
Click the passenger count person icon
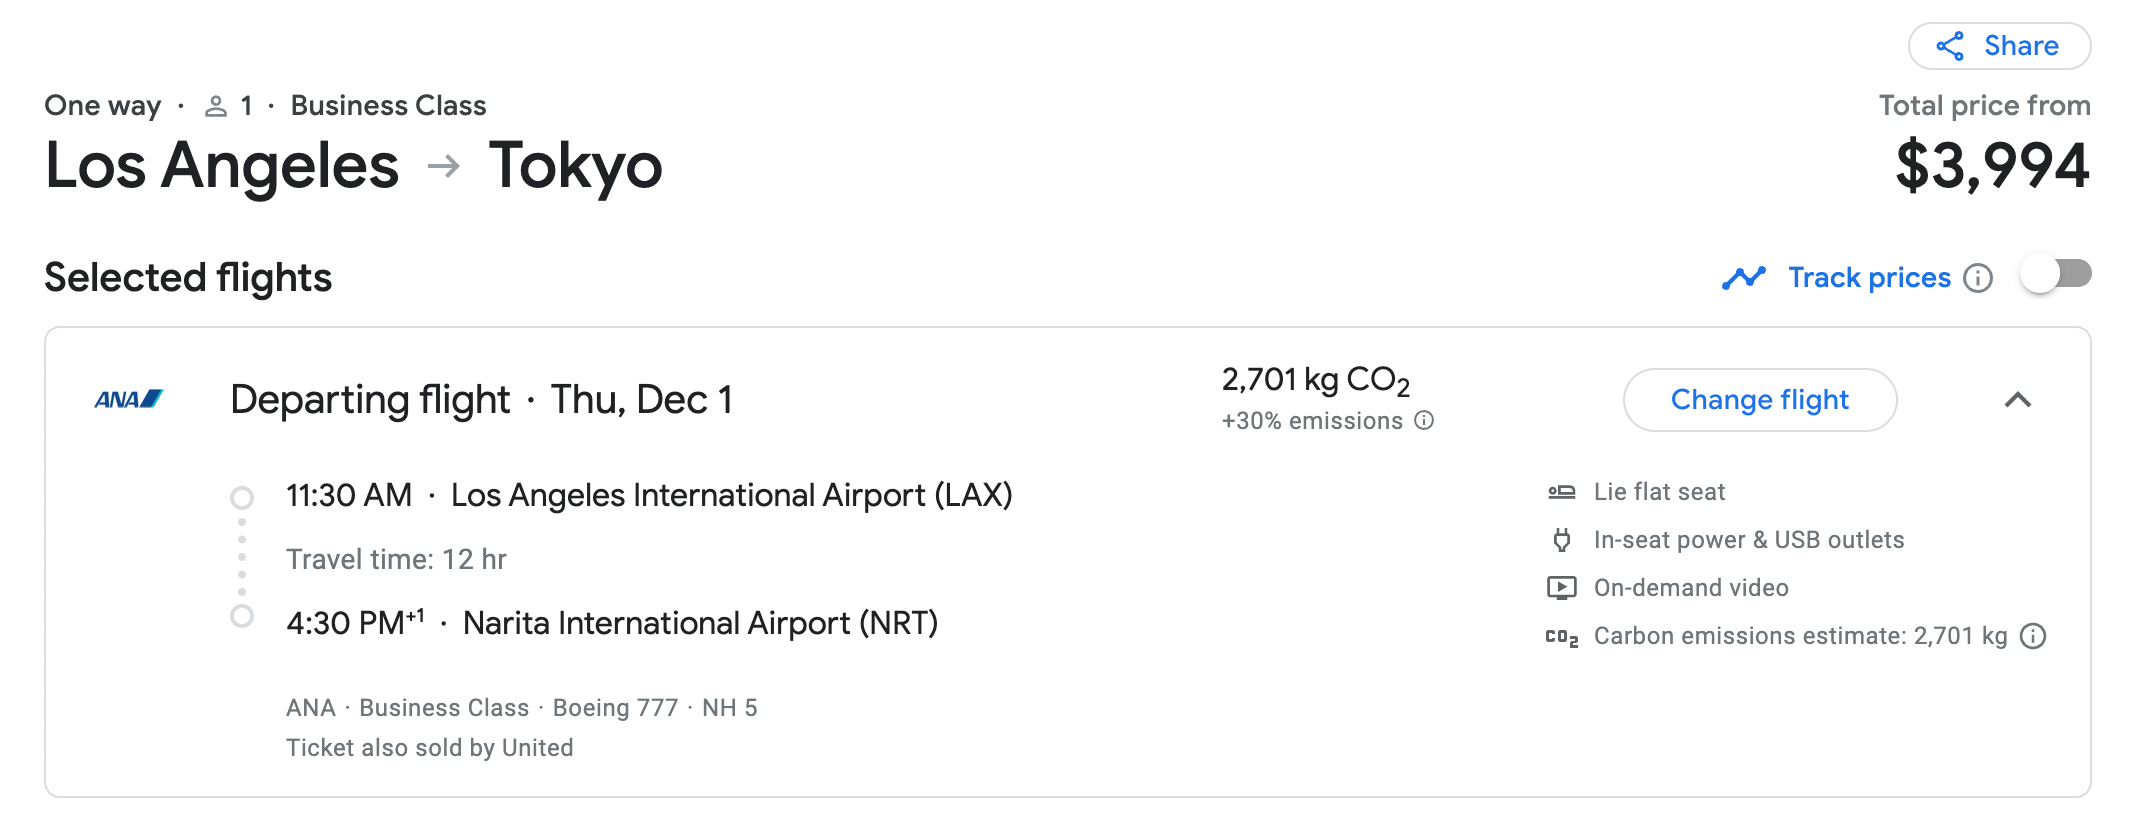(216, 106)
